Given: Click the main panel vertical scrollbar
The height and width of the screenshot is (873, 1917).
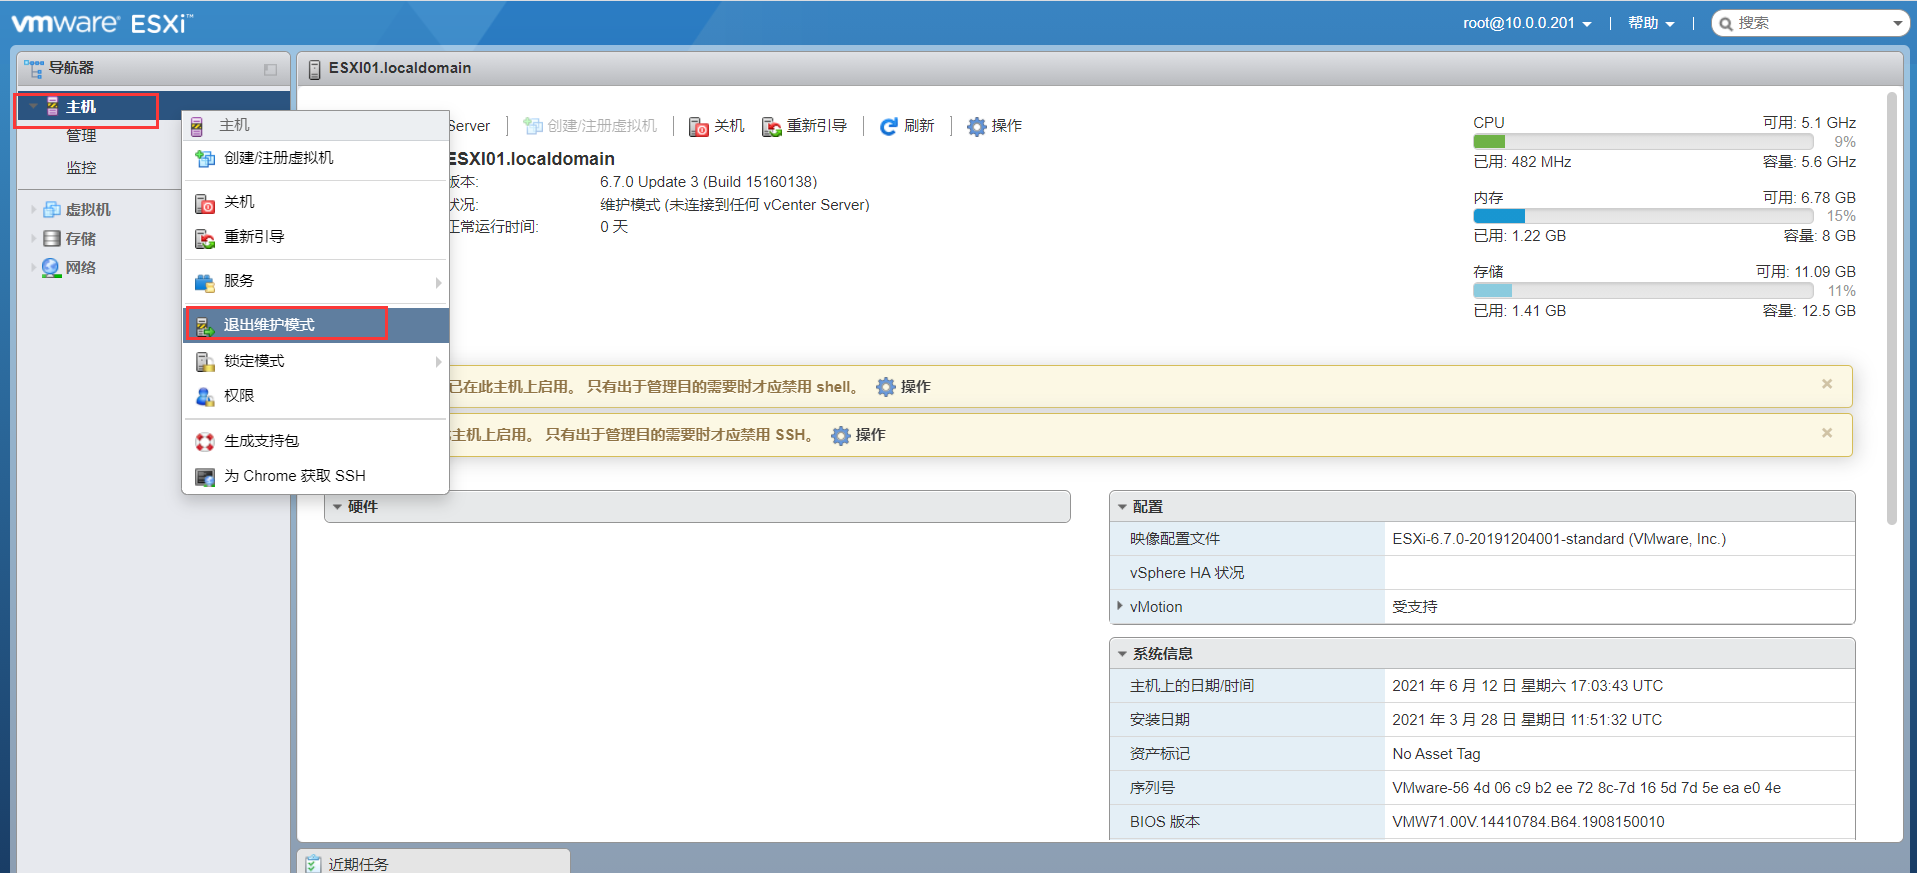Looking at the screenshot, I should click(1891, 308).
